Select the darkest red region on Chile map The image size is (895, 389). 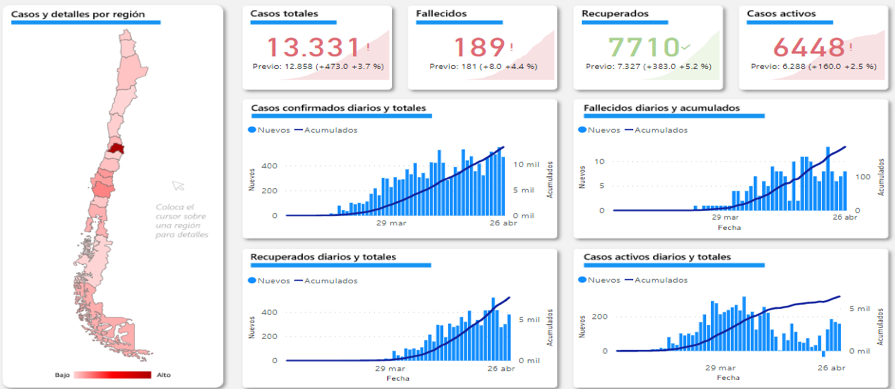(116, 148)
